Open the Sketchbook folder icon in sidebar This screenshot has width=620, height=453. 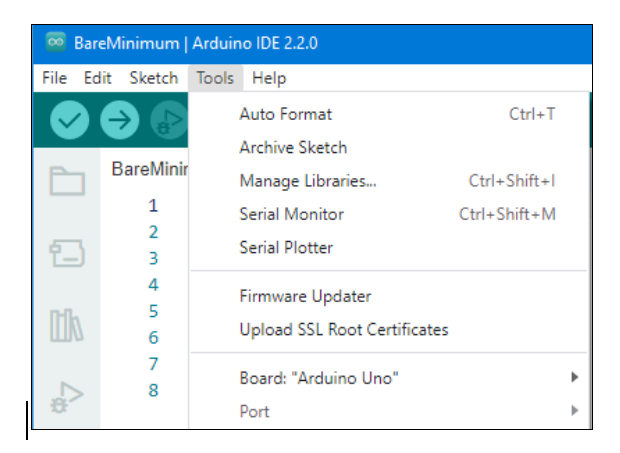(67, 181)
